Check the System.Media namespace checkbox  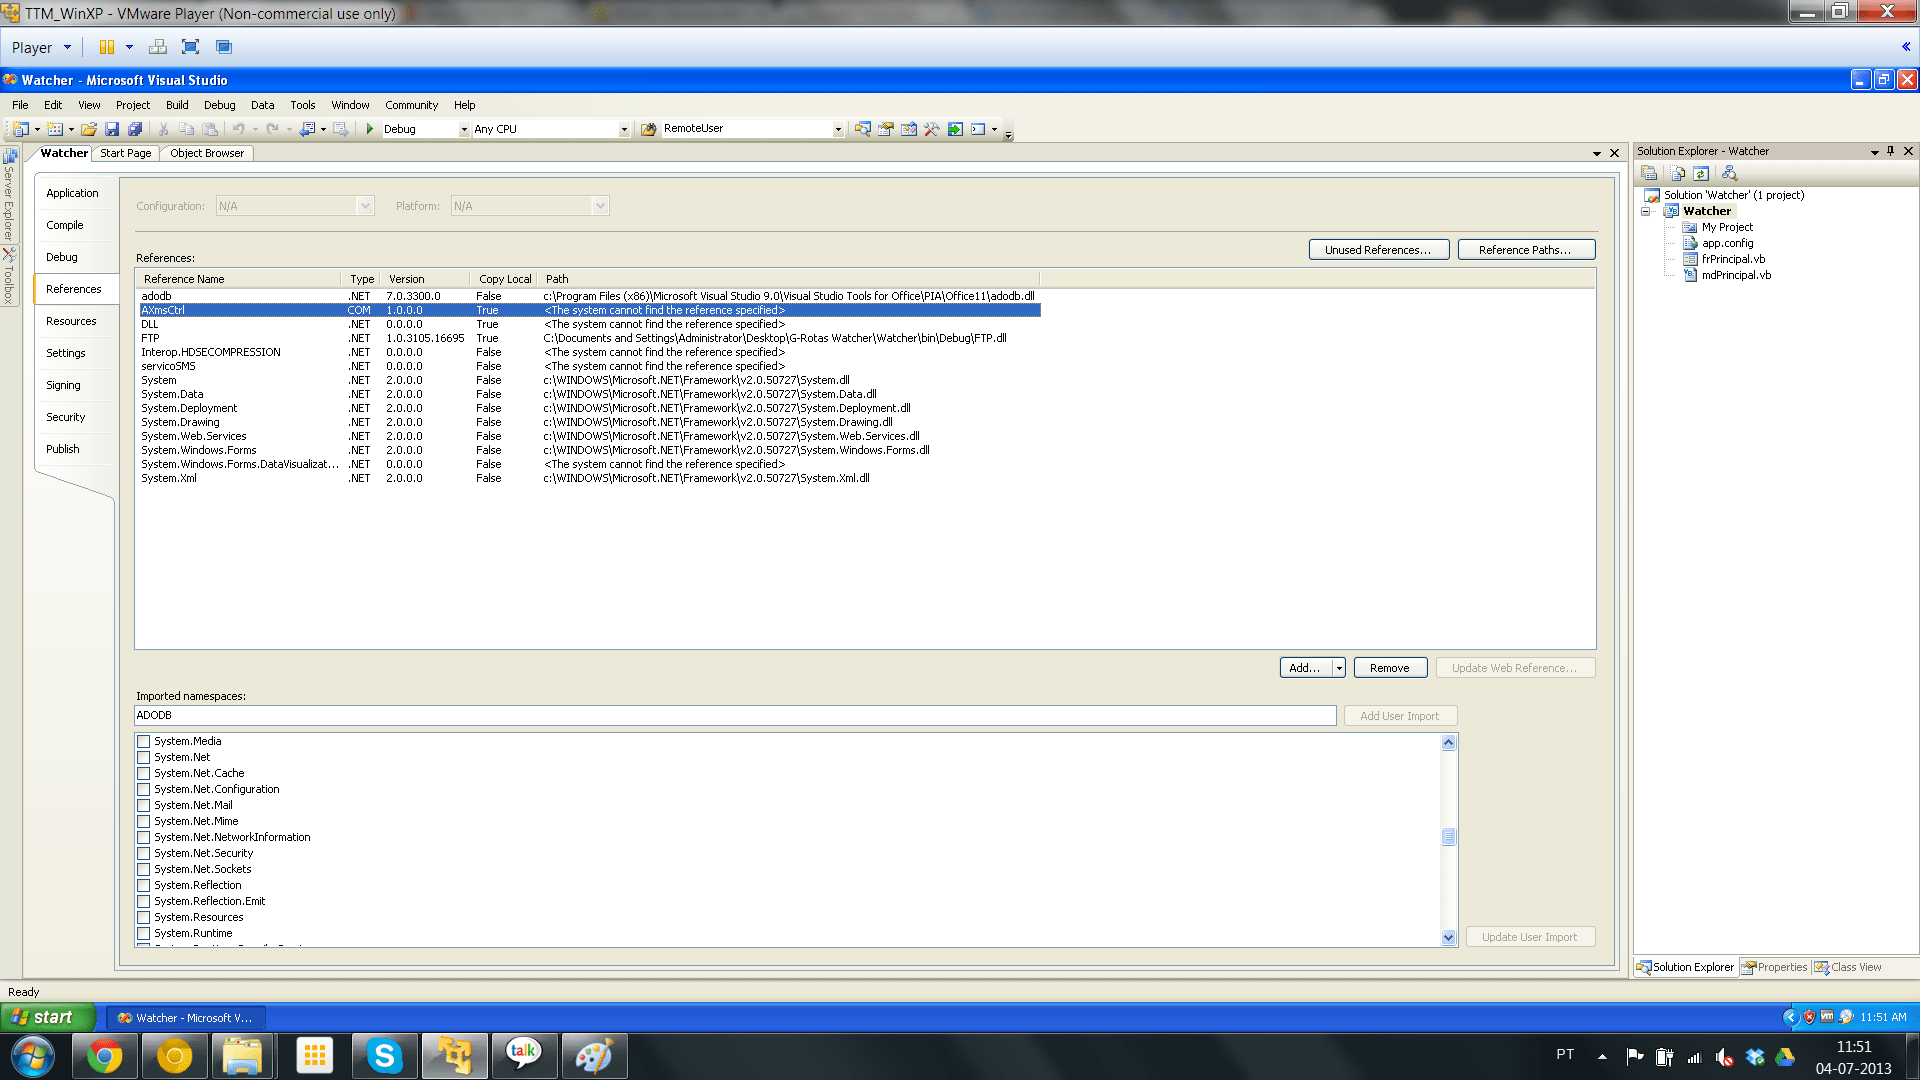pyautogui.click(x=144, y=742)
